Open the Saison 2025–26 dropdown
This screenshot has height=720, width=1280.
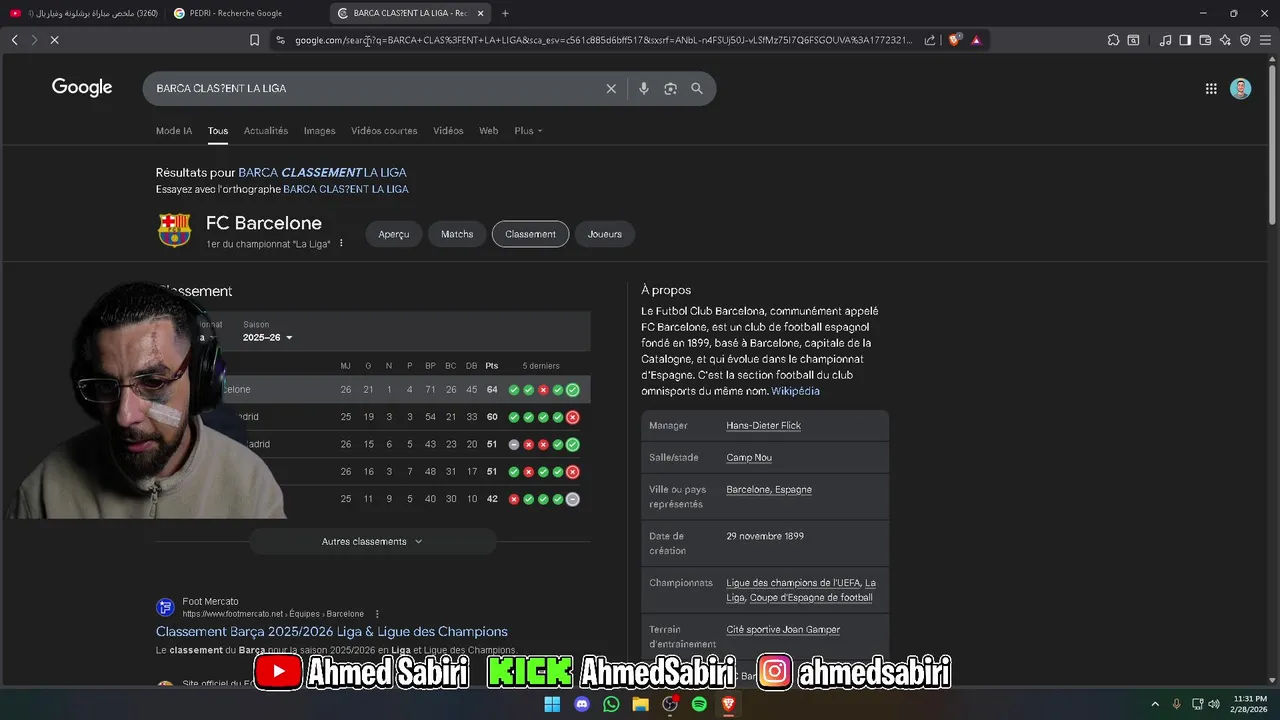coord(268,338)
